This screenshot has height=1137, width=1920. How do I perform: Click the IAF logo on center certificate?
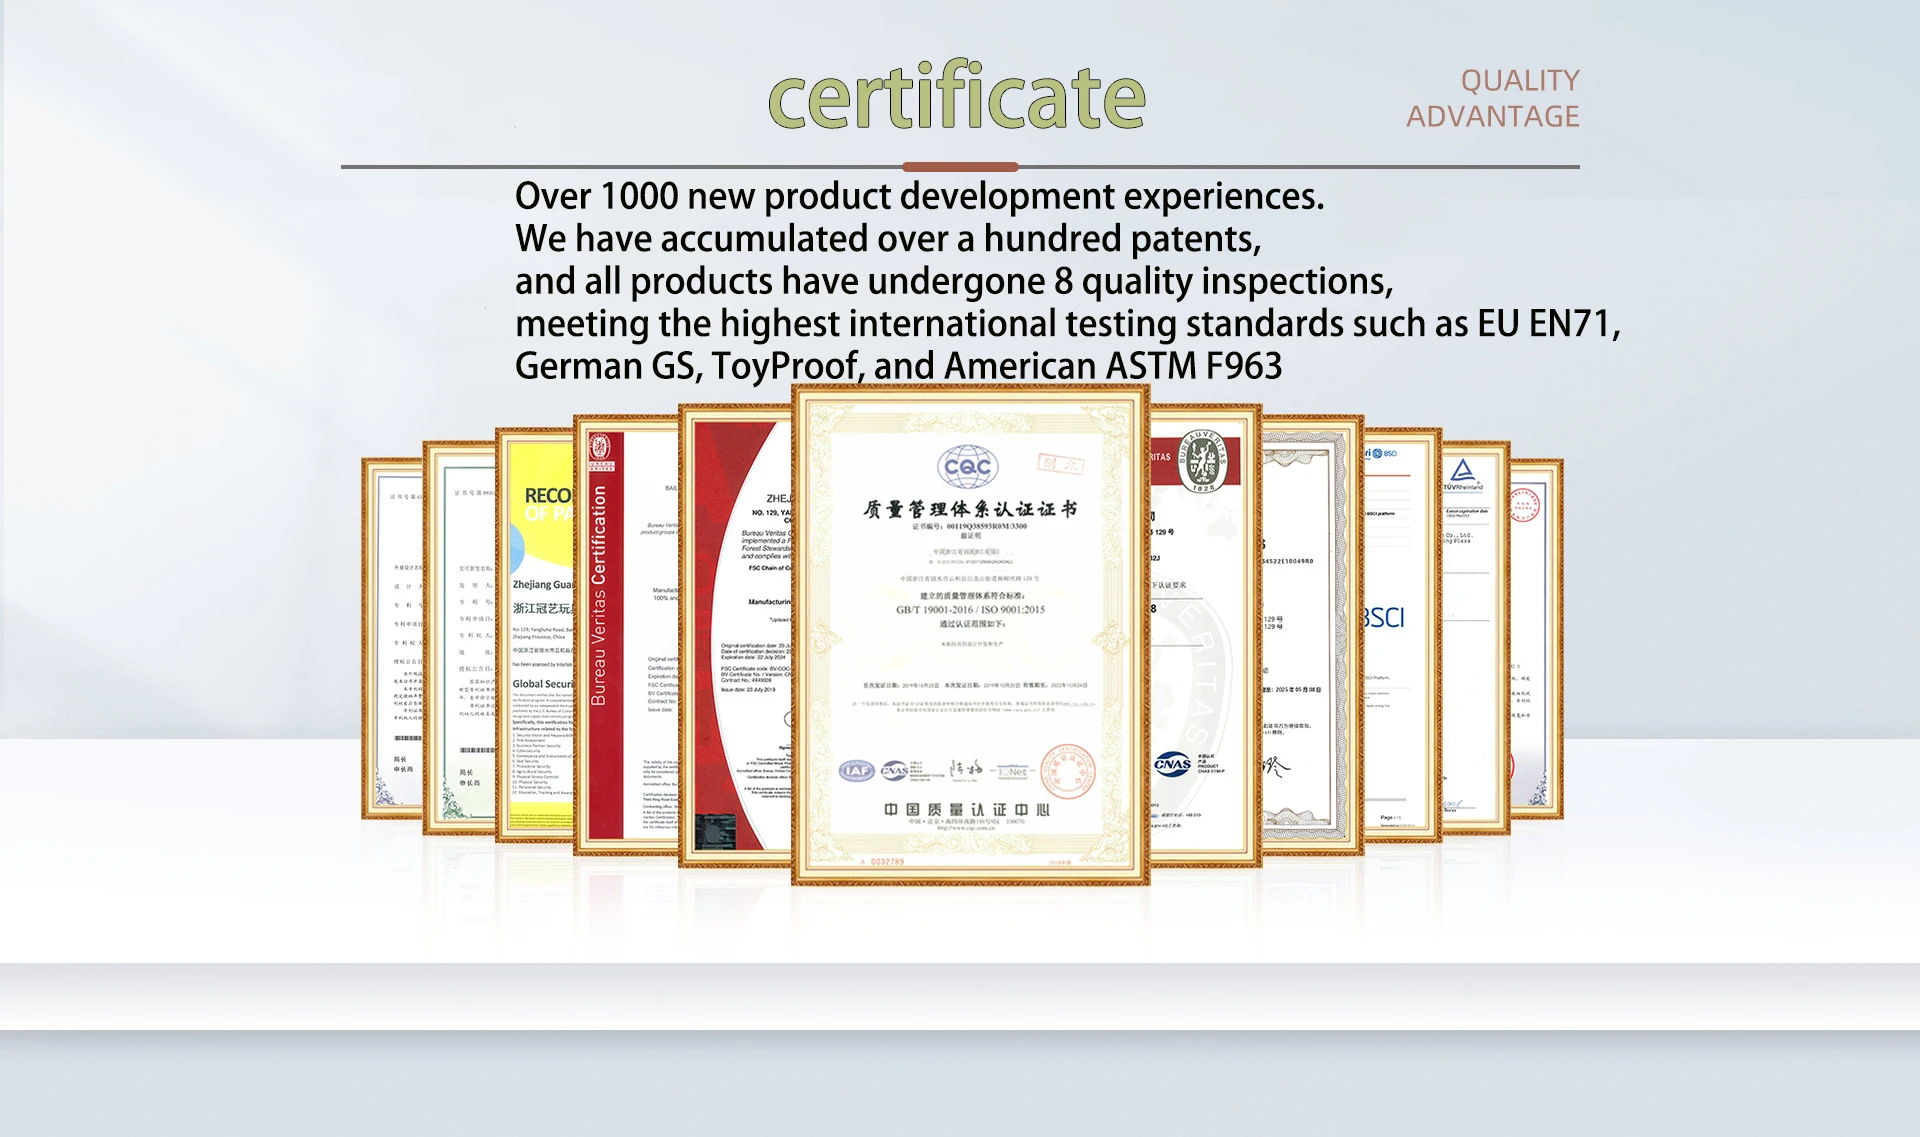[856, 770]
